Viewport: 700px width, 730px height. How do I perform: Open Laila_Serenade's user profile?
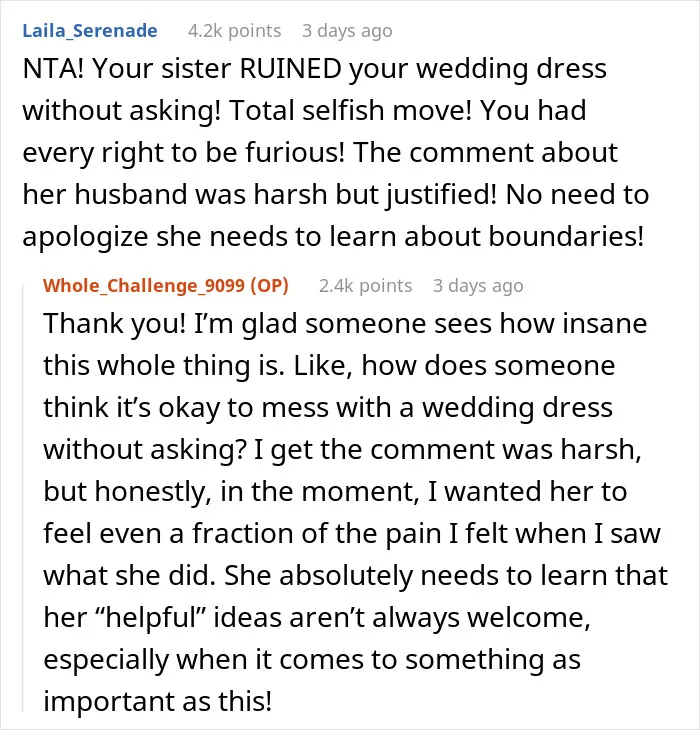[90, 31]
